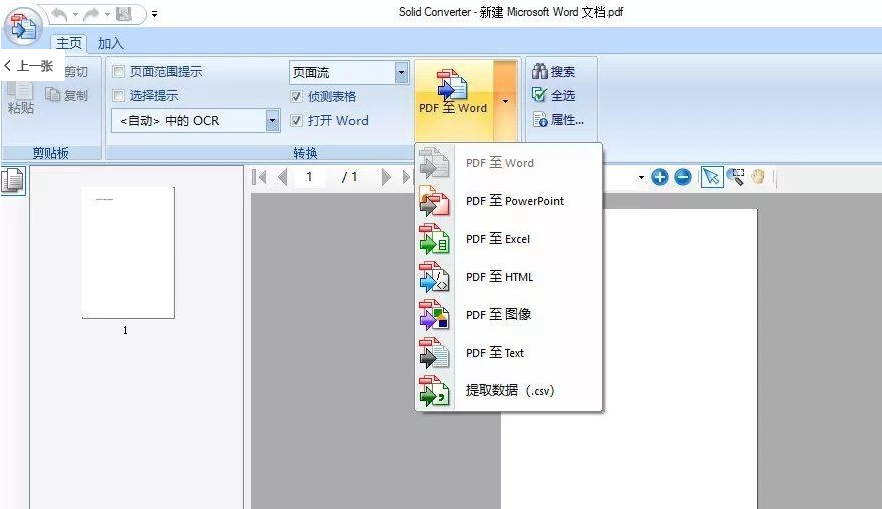
Task: Click the page thumbnails panel icon
Action: point(13,181)
